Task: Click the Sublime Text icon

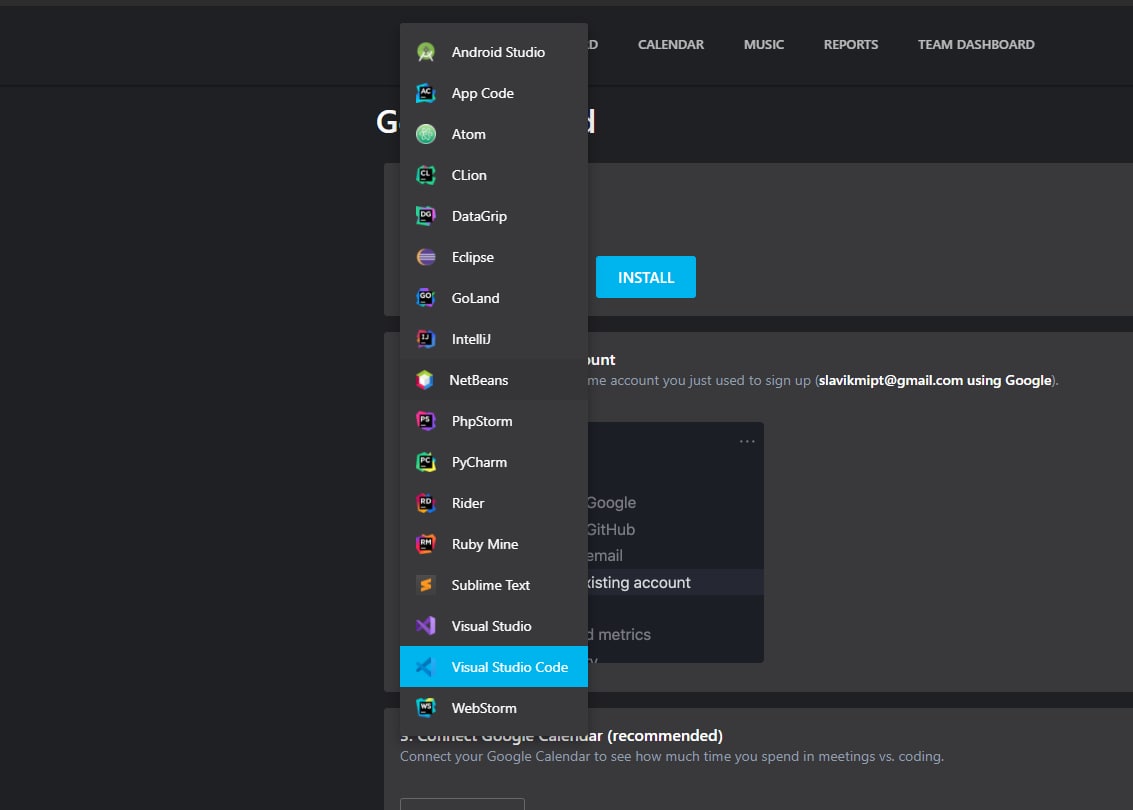Action: 426,585
